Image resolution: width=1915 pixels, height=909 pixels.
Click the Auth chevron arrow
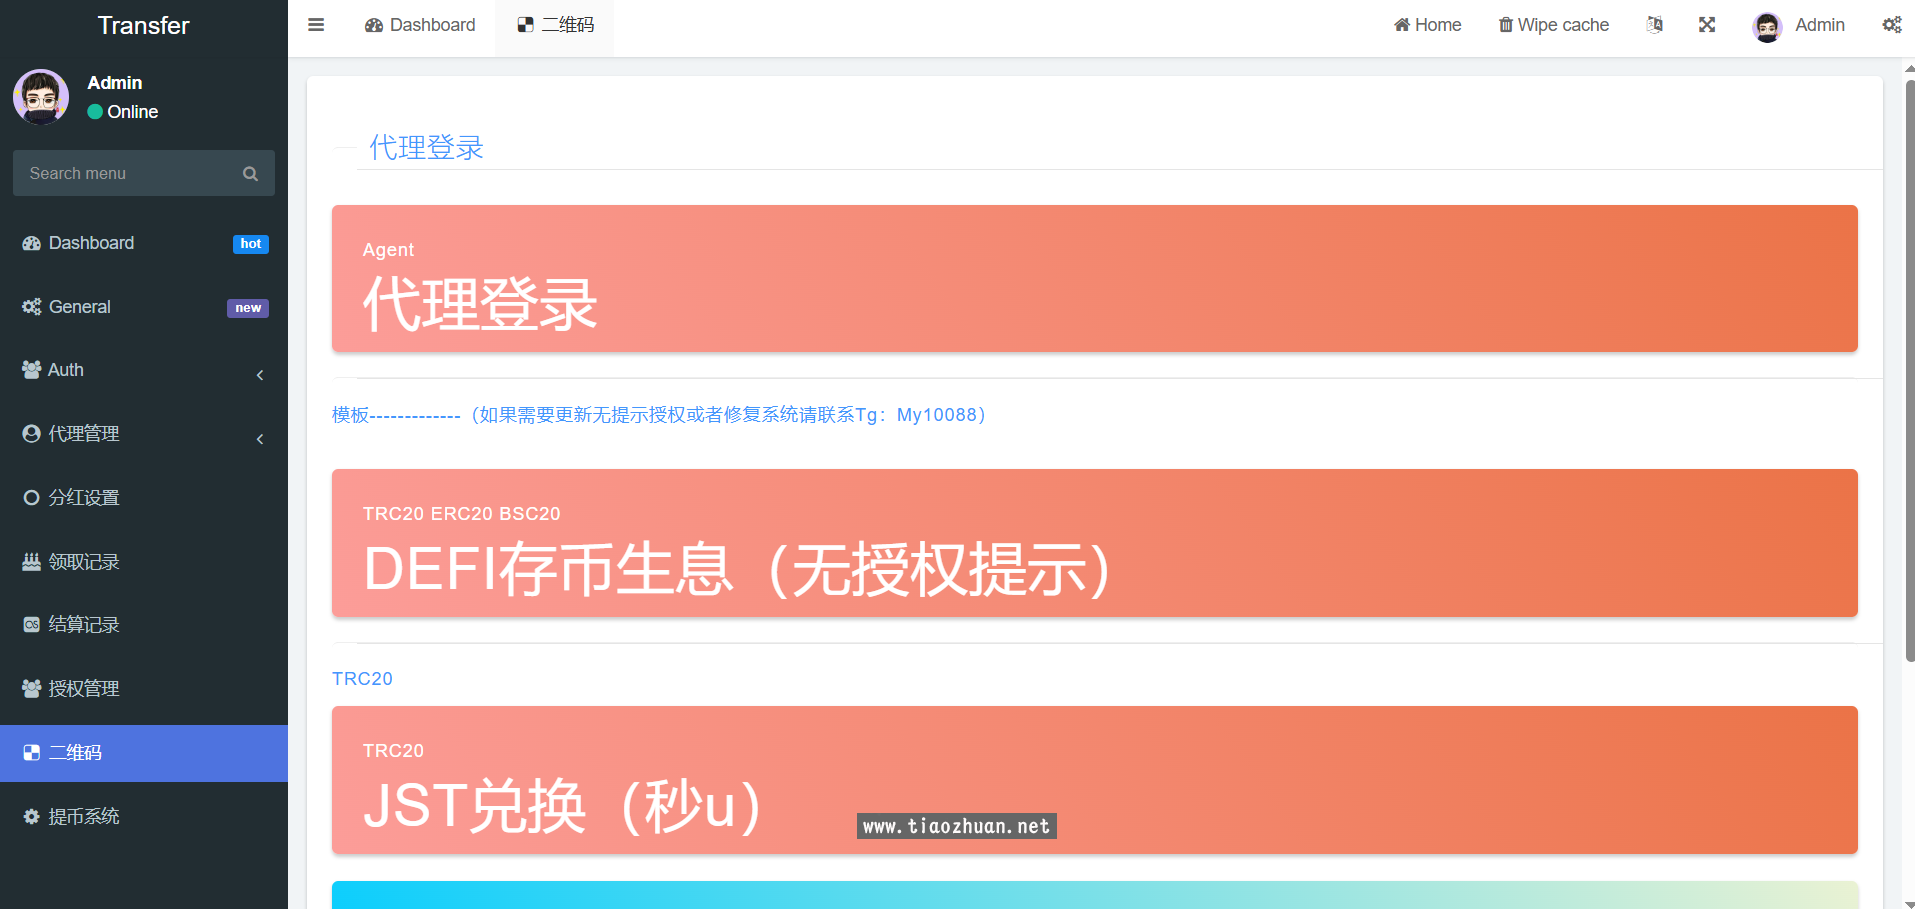260,375
